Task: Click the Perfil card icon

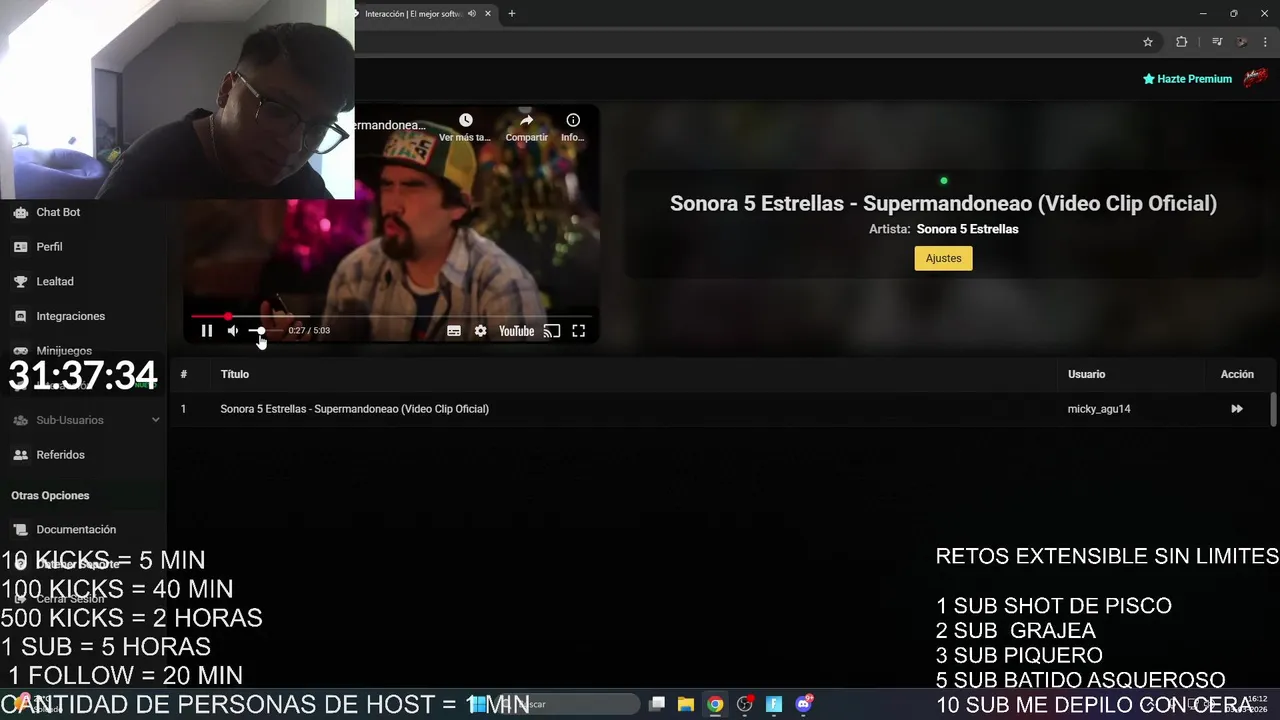Action: coord(20,247)
